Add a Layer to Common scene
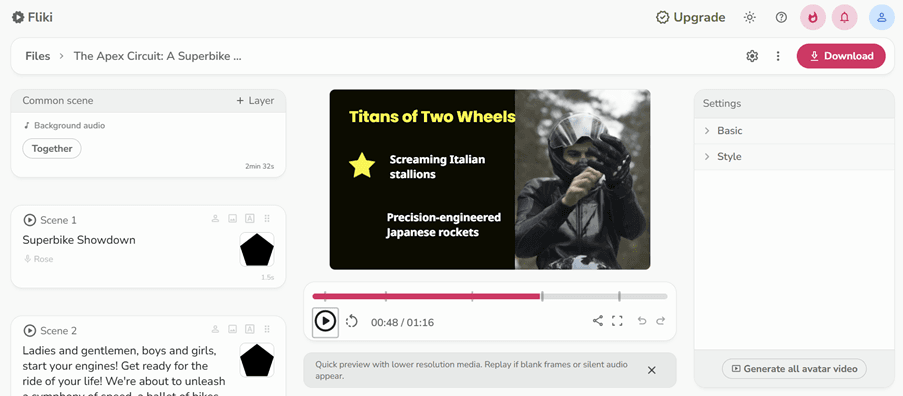 pos(255,101)
